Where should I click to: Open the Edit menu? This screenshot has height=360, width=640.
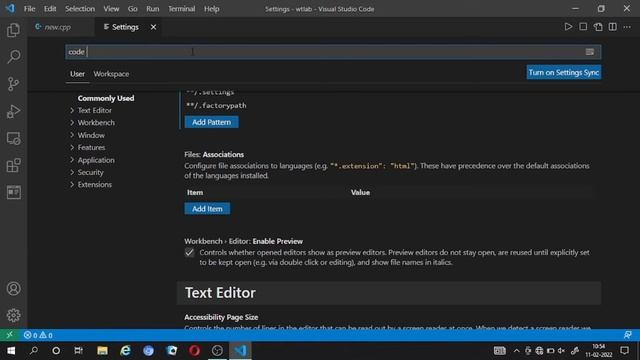point(50,9)
